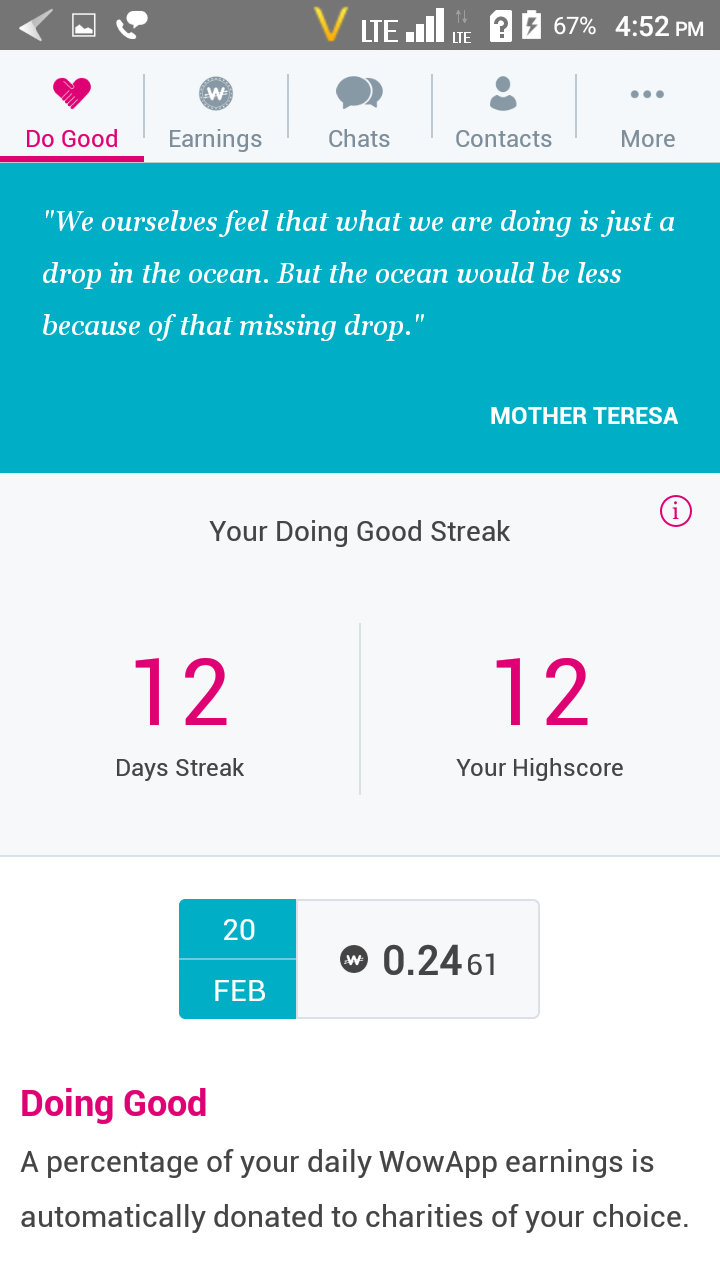Tap the Chats speech bubbles icon

pos(359,93)
